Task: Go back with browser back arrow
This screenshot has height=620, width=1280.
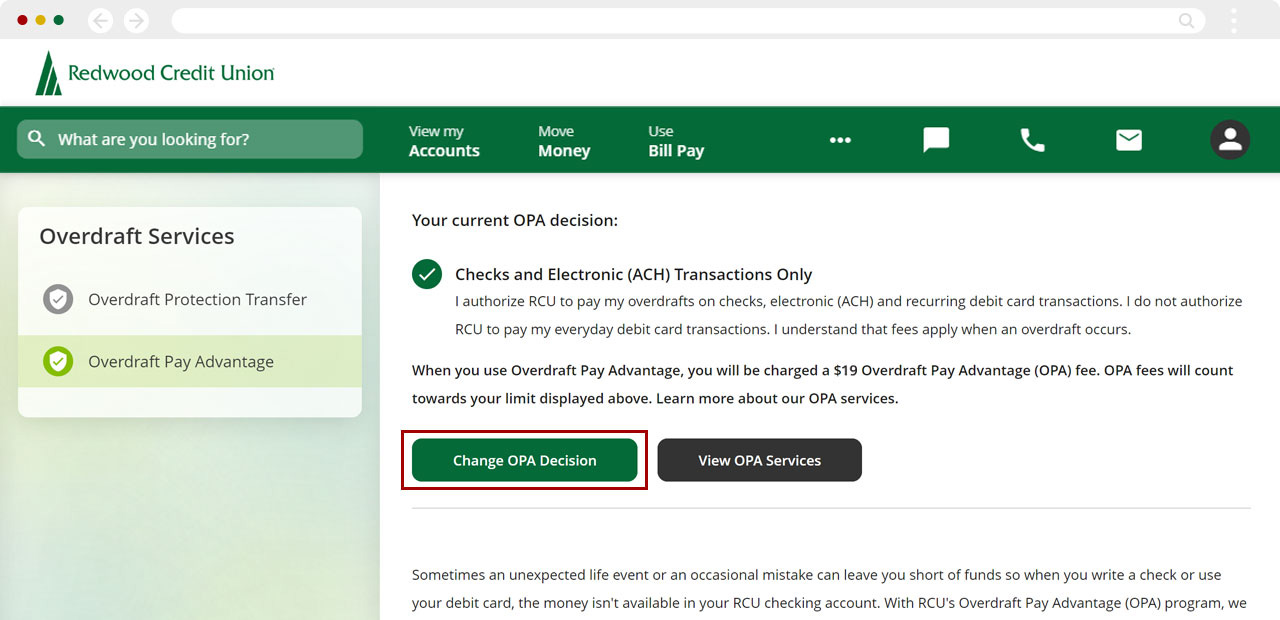Action: (101, 20)
